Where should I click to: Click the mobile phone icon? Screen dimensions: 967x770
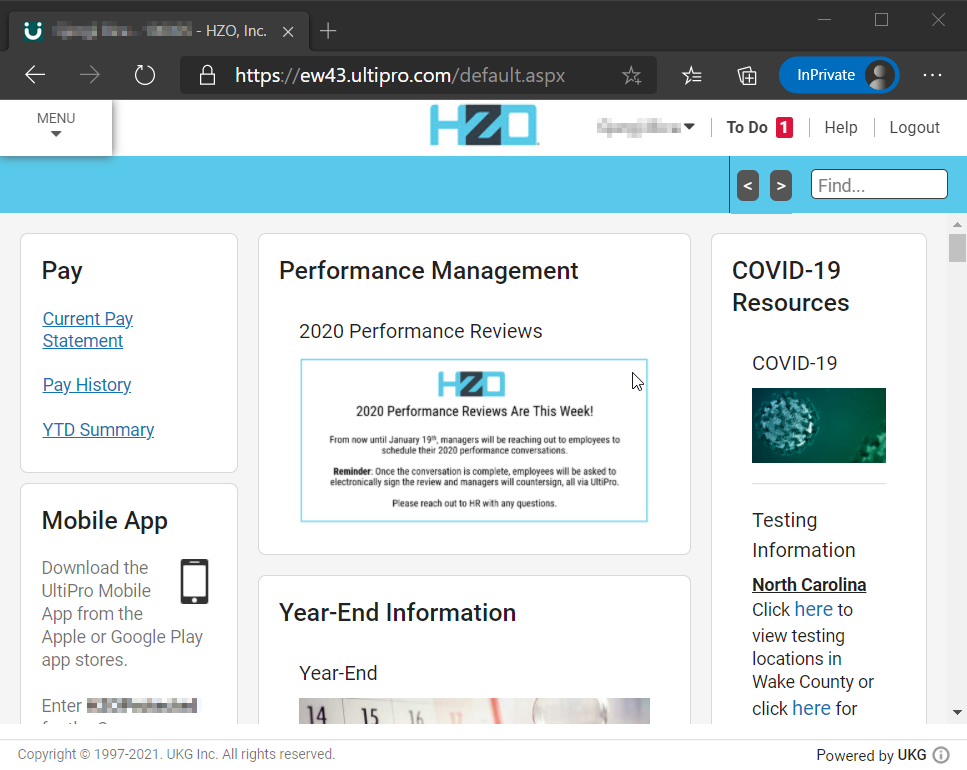(194, 581)
